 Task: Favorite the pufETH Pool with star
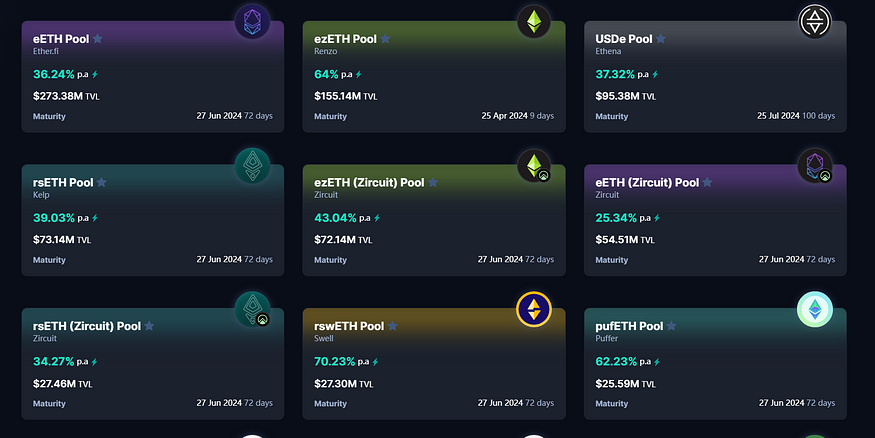673,326
